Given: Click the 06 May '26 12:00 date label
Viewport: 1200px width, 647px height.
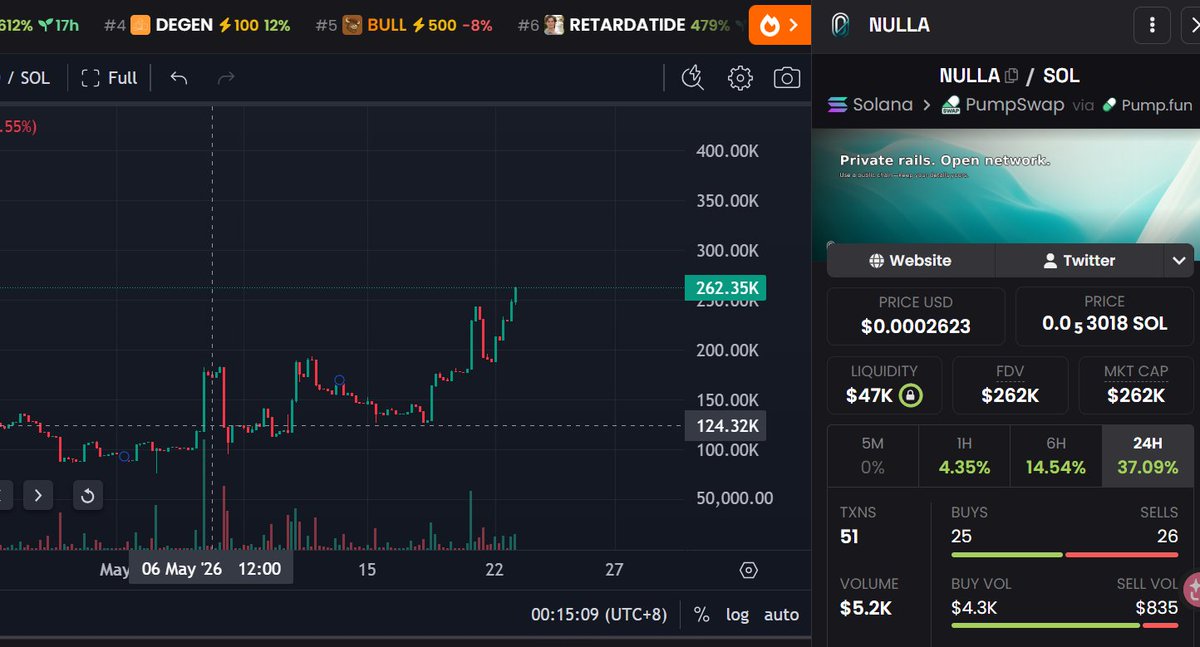Looking at the screenshot, I should tap(211, 569).
